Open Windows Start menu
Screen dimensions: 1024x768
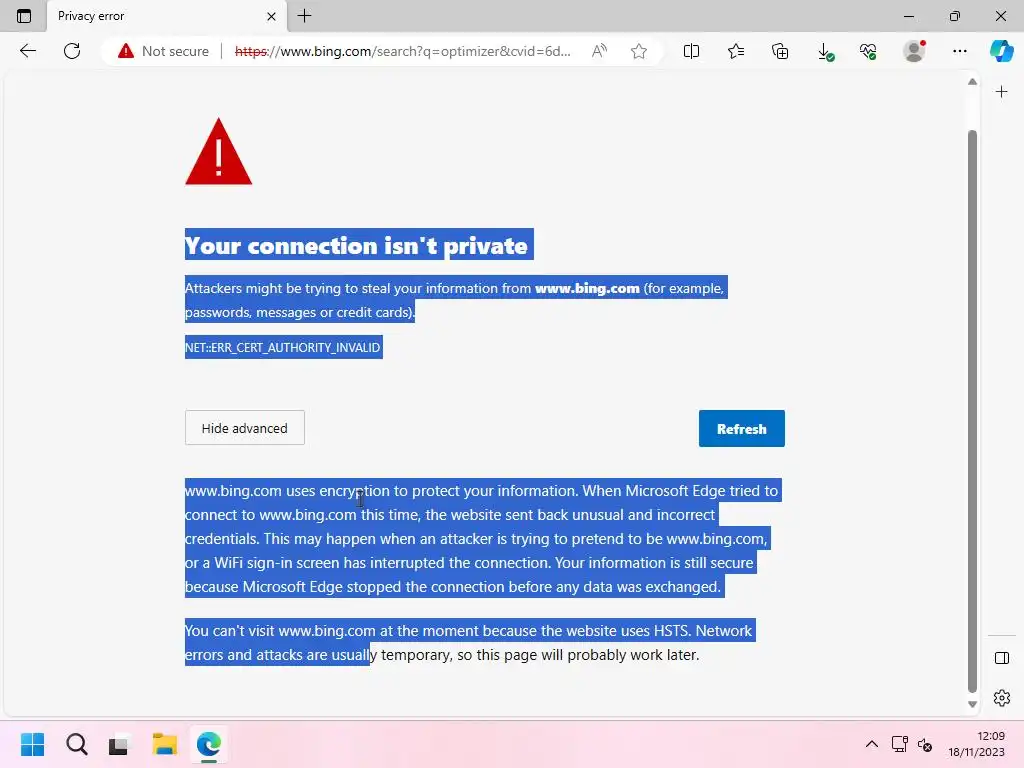[x=32, y=744]
